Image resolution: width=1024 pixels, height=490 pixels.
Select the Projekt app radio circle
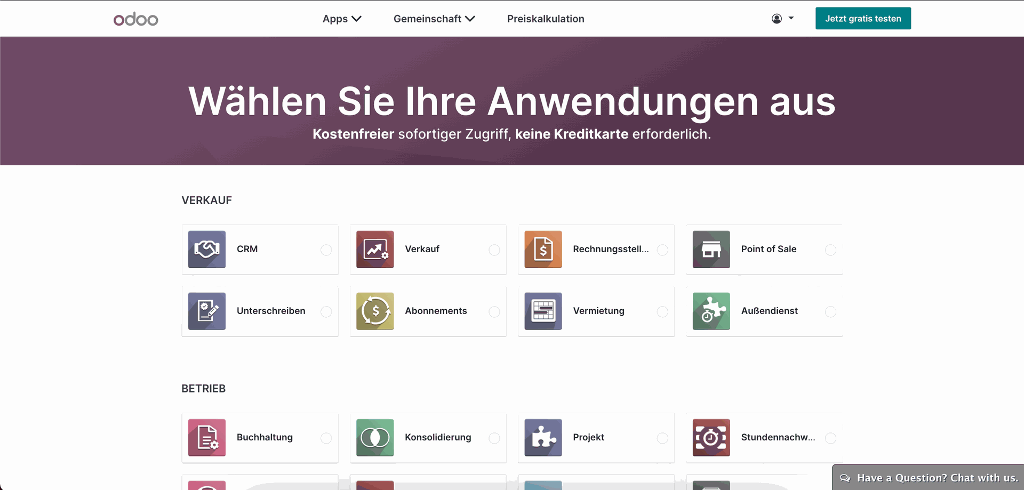[662, 438]
